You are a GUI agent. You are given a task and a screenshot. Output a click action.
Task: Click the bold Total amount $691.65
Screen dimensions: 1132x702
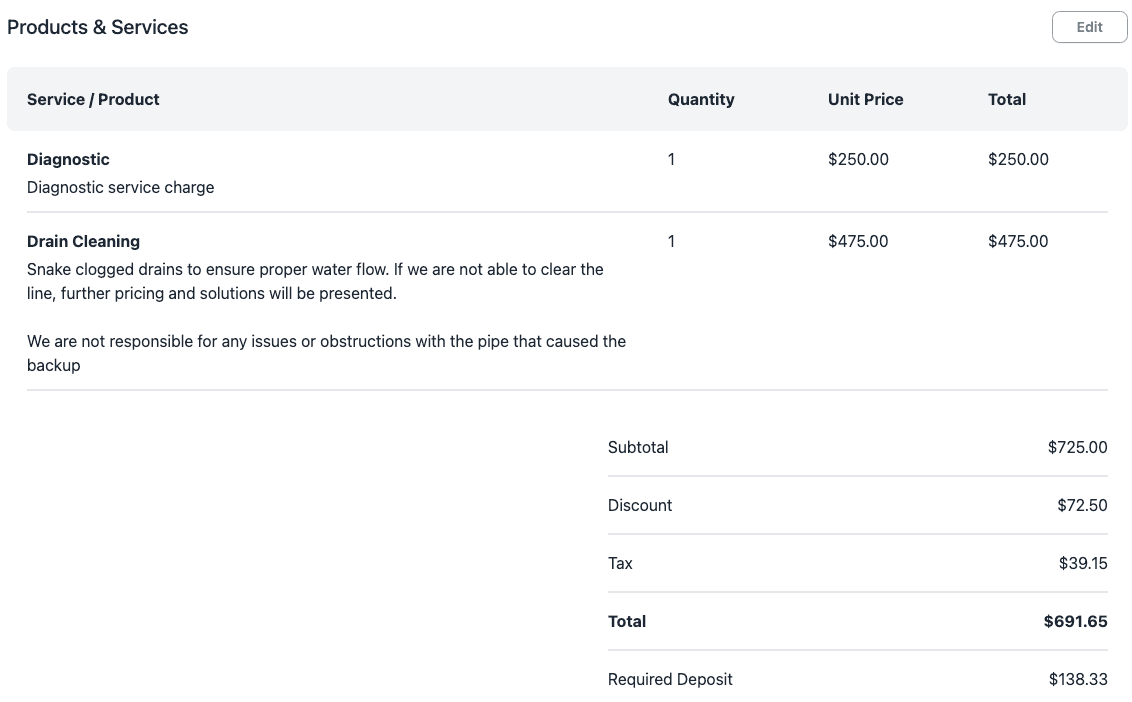(1076, 621)
